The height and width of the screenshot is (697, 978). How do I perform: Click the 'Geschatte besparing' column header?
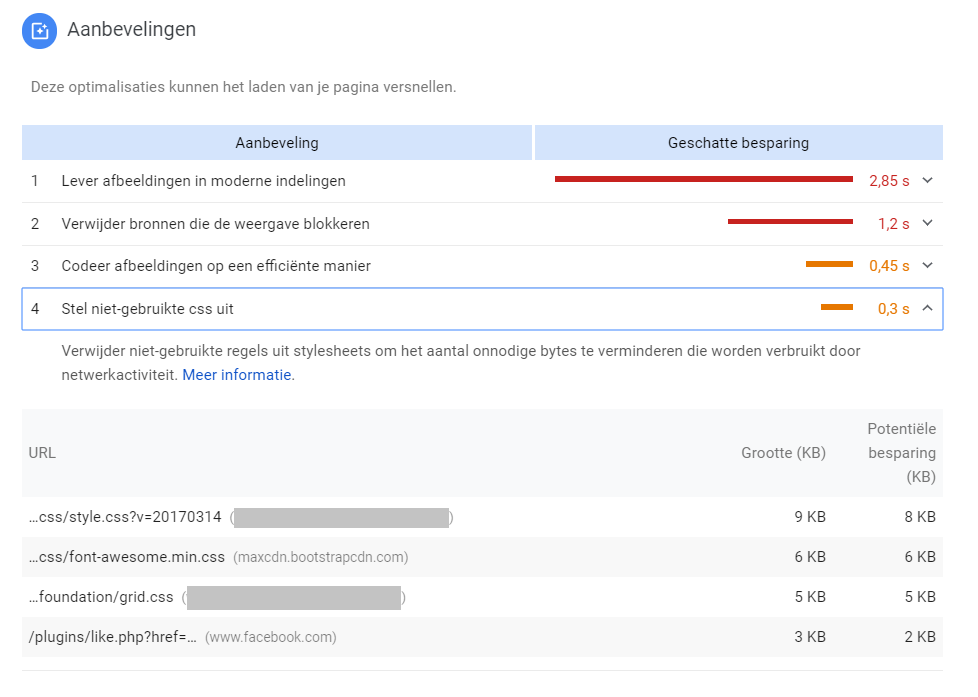pos(738,143)
